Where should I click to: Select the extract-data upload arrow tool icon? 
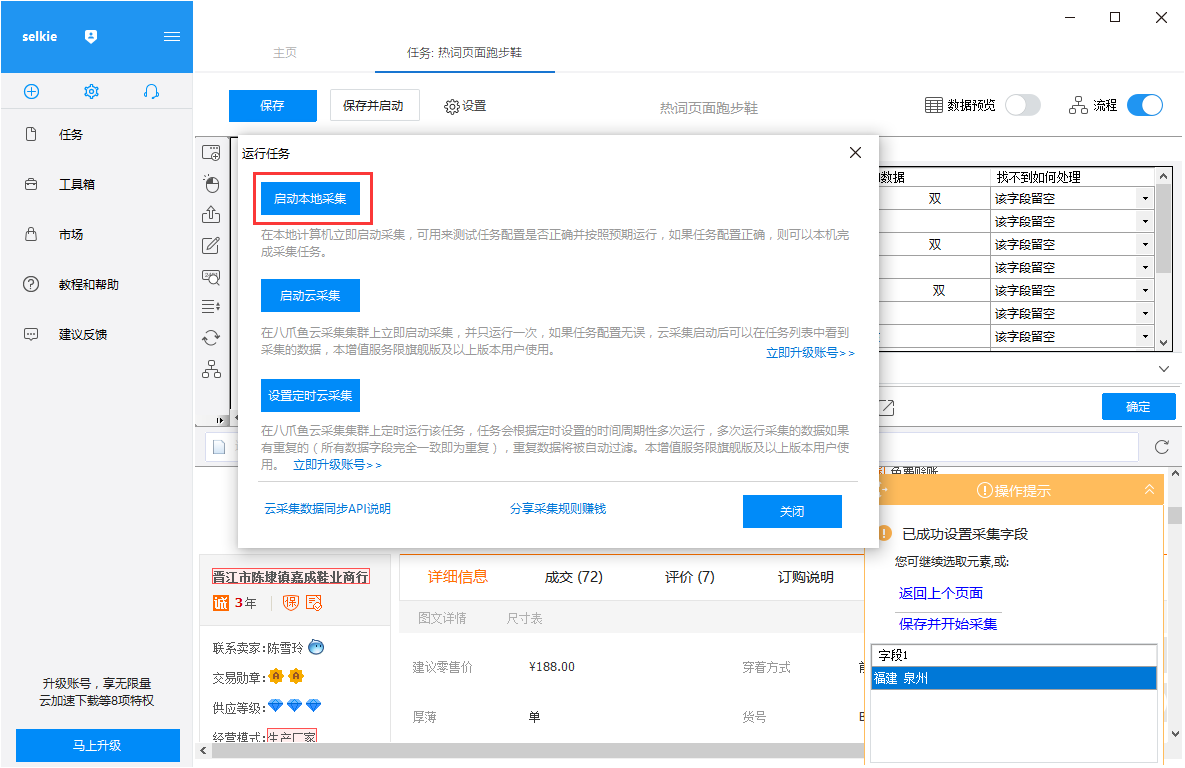pos(212,215)
